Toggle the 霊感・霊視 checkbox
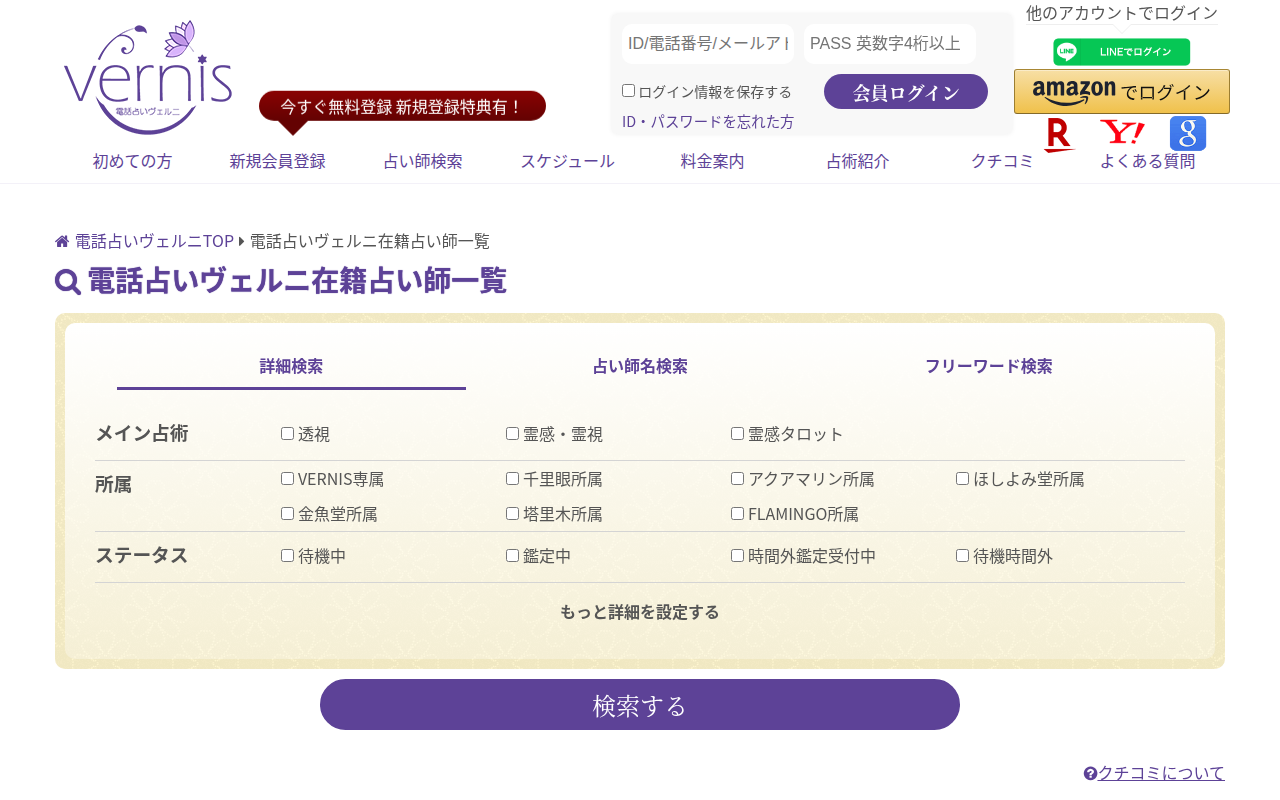The image size is (1280, 800). [x=512, y=433]
